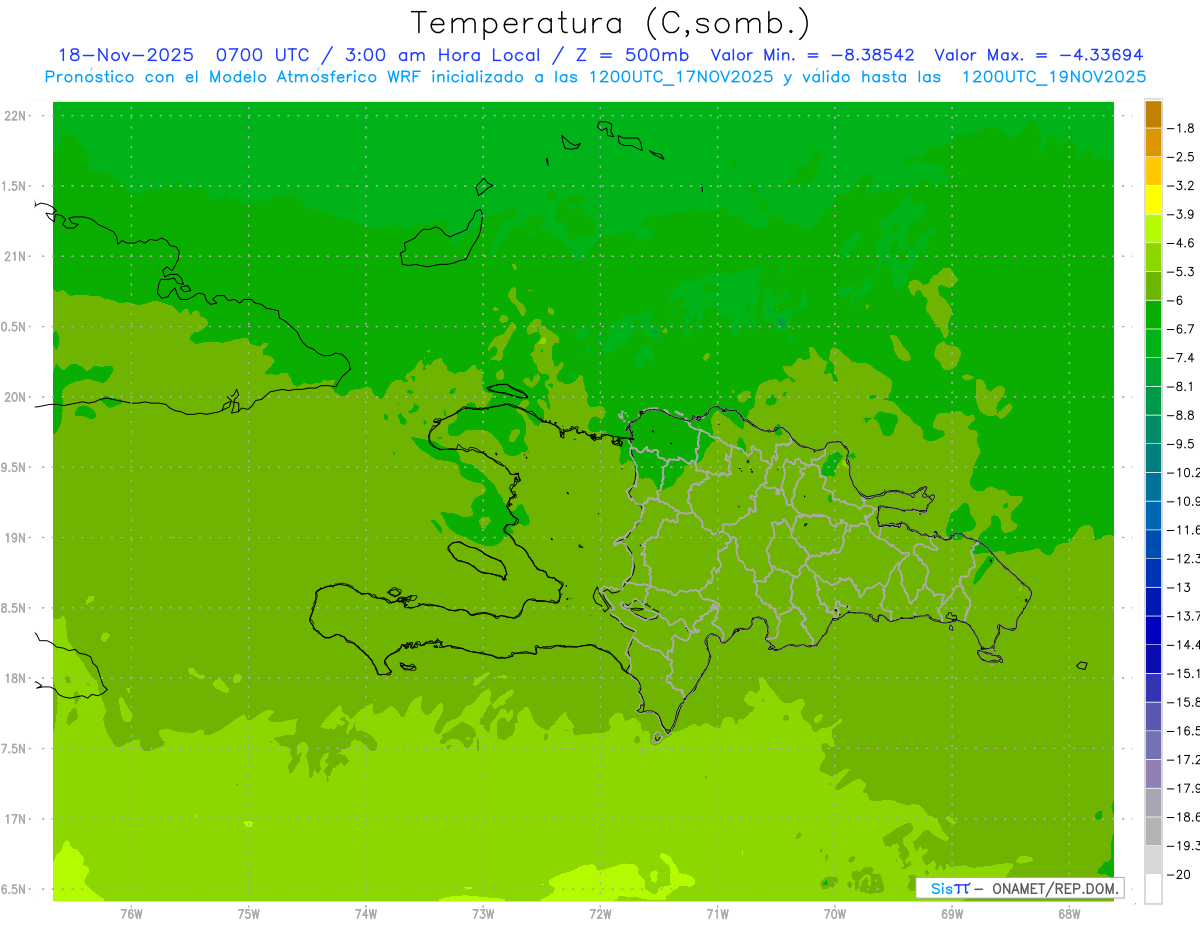Click the 'ONAMET/REP.DOM.' credit label
Image resolution: width=1200 pixels, height=927 pixels.
[1054, 888]
